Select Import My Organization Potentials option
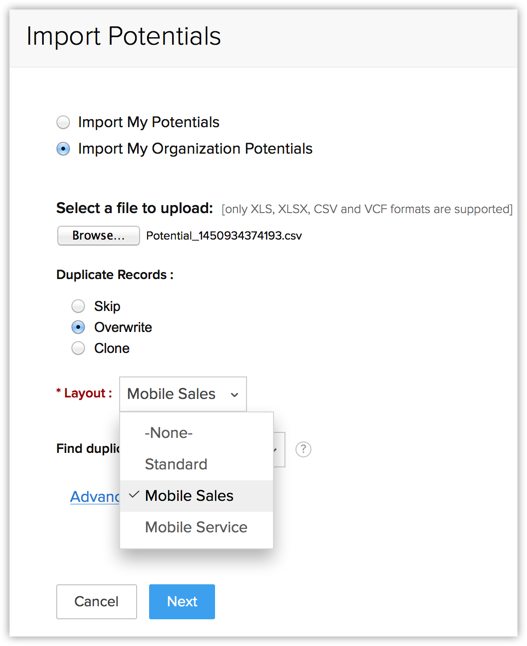The image size is (527, 646). 63,149
